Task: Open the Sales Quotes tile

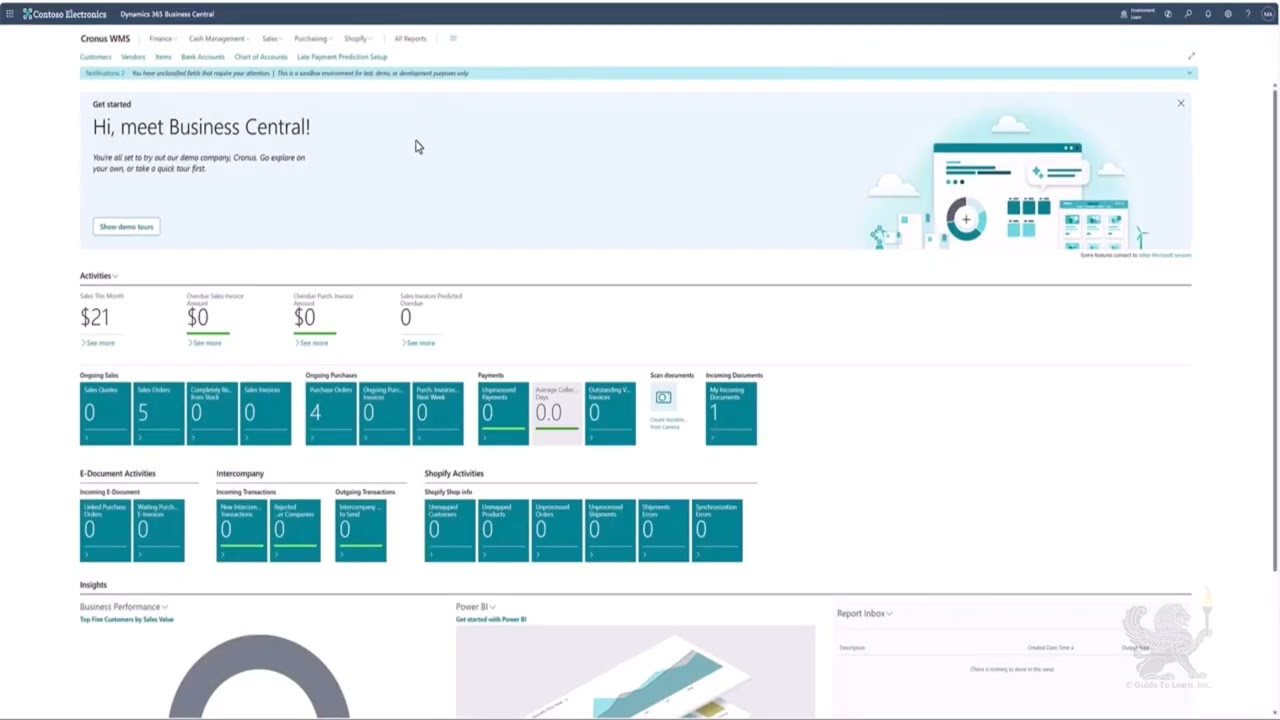Action: pyautogui.click(x=105, y=413)
